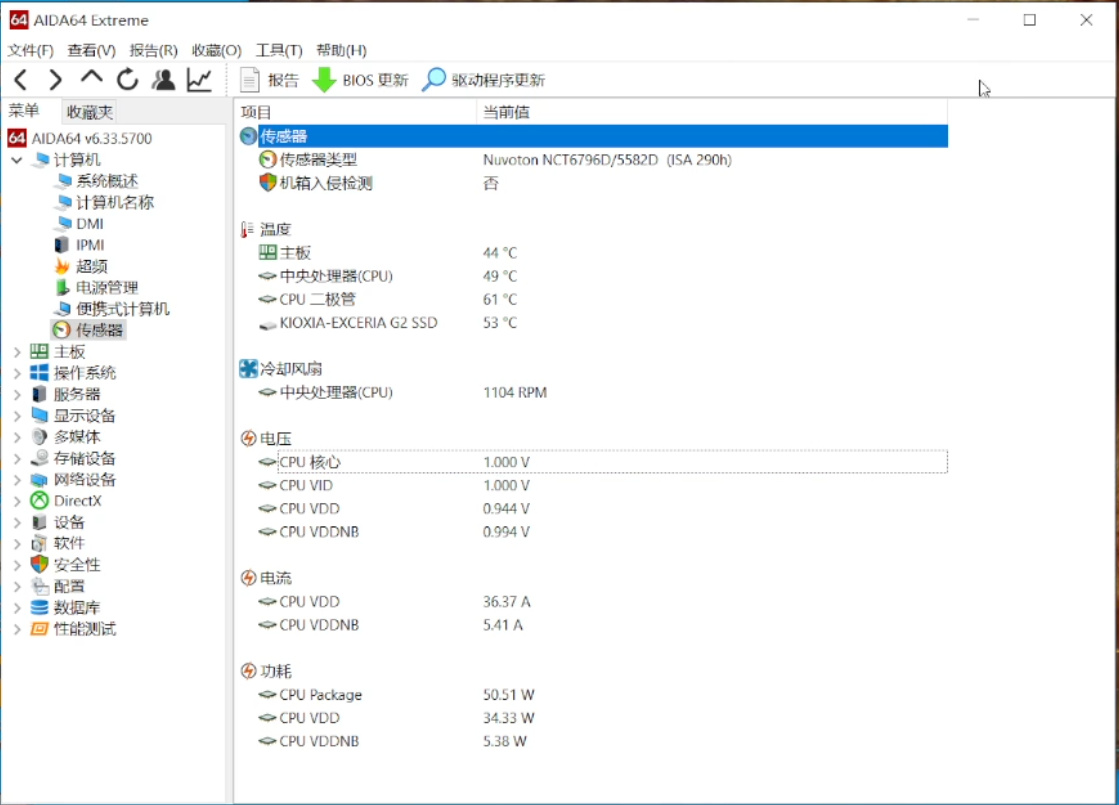Open the user profile toolbar icon
1119x805 pixels.
163,79
